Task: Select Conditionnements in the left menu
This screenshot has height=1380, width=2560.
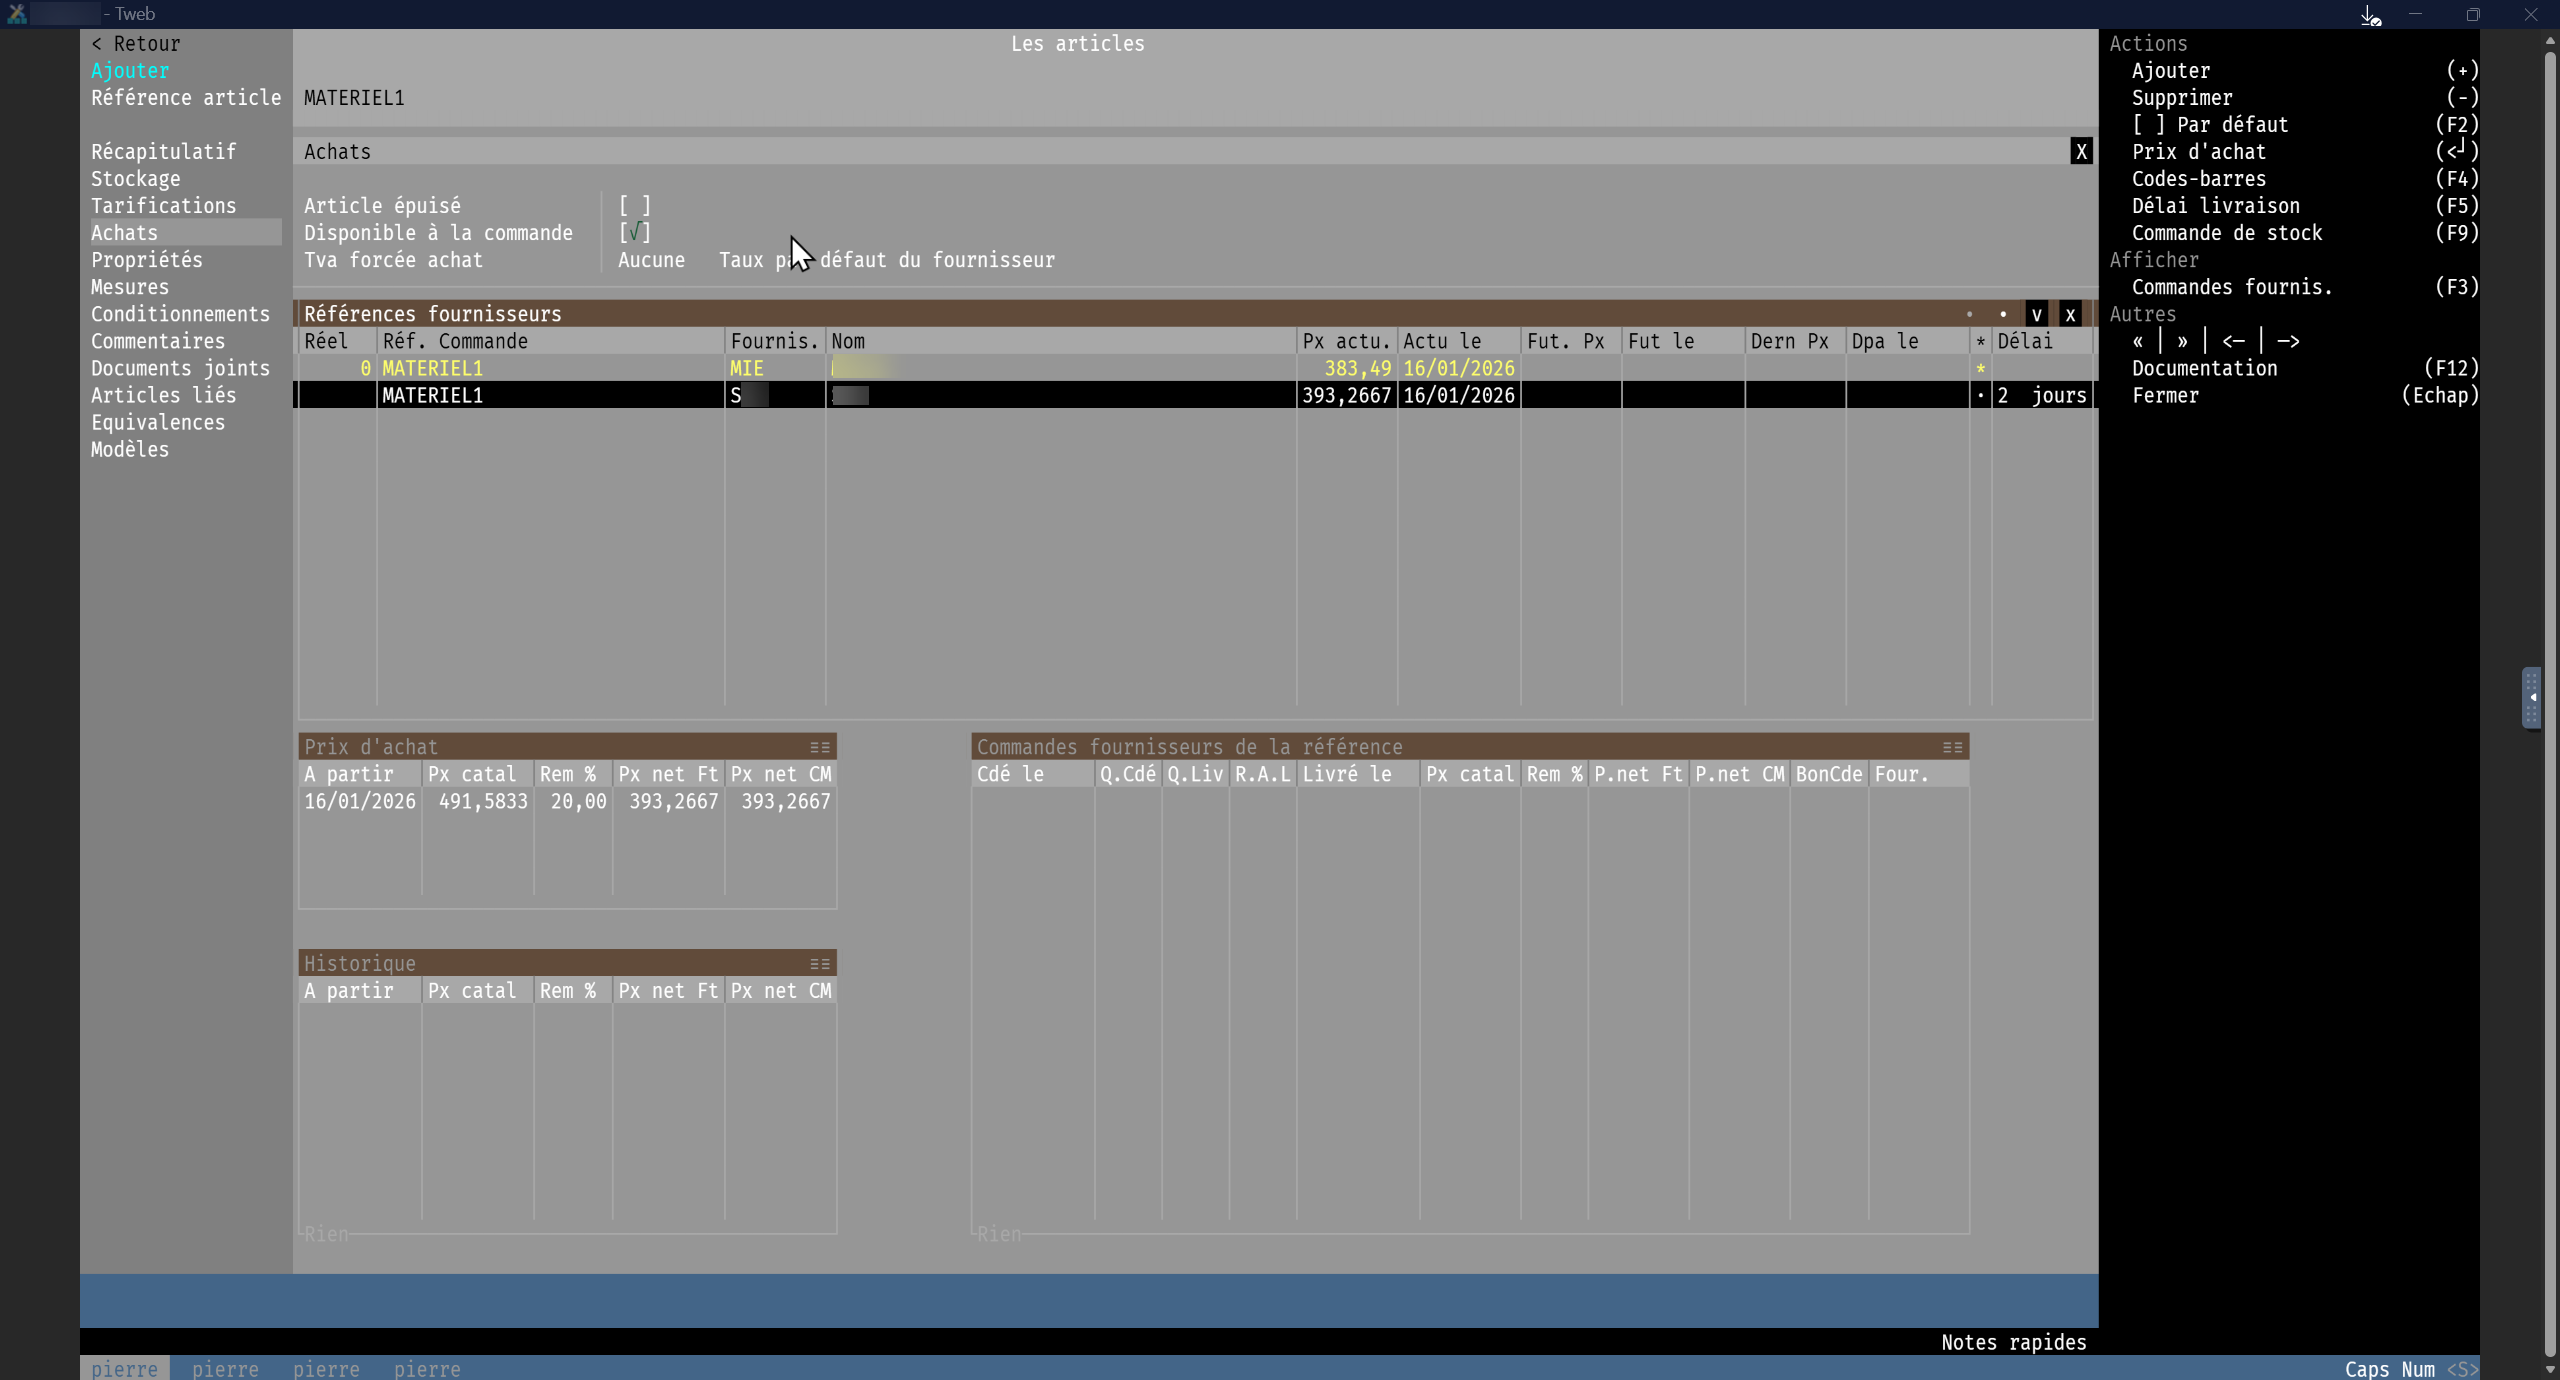Action: point(180,314)
